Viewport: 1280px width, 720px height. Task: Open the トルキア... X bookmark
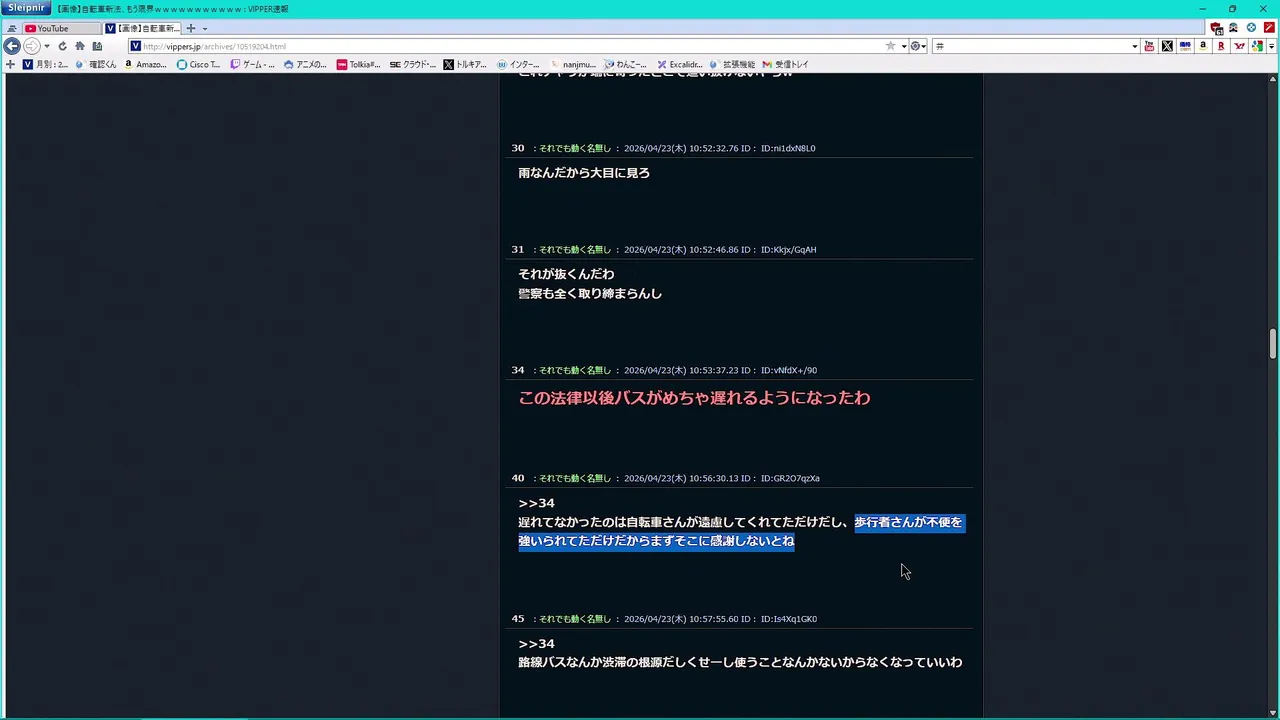pos(465,64)
